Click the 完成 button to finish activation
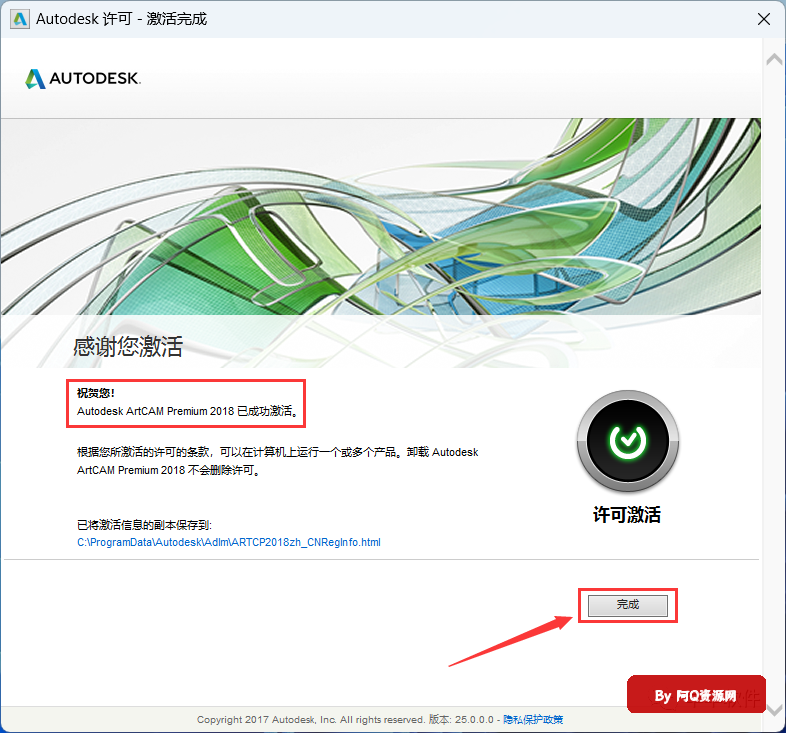Image resolution: width=786 pixels, height=733 pixels. 628,605
